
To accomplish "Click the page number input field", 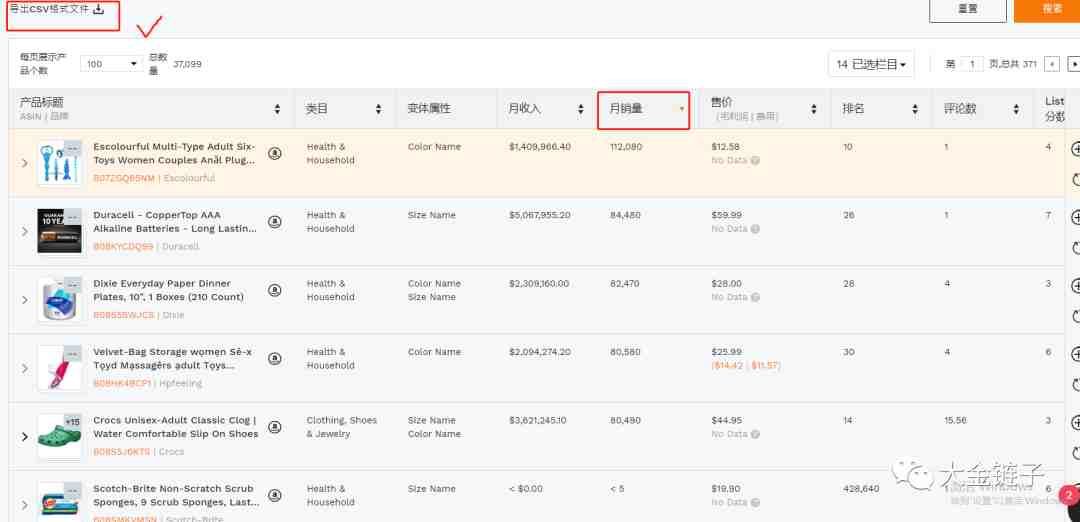I will [972, 64].
